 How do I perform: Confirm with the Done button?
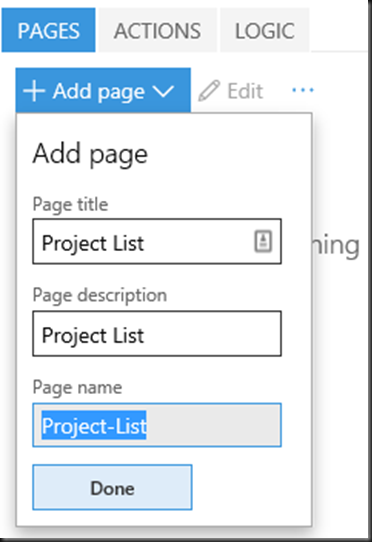pos(112,487)
